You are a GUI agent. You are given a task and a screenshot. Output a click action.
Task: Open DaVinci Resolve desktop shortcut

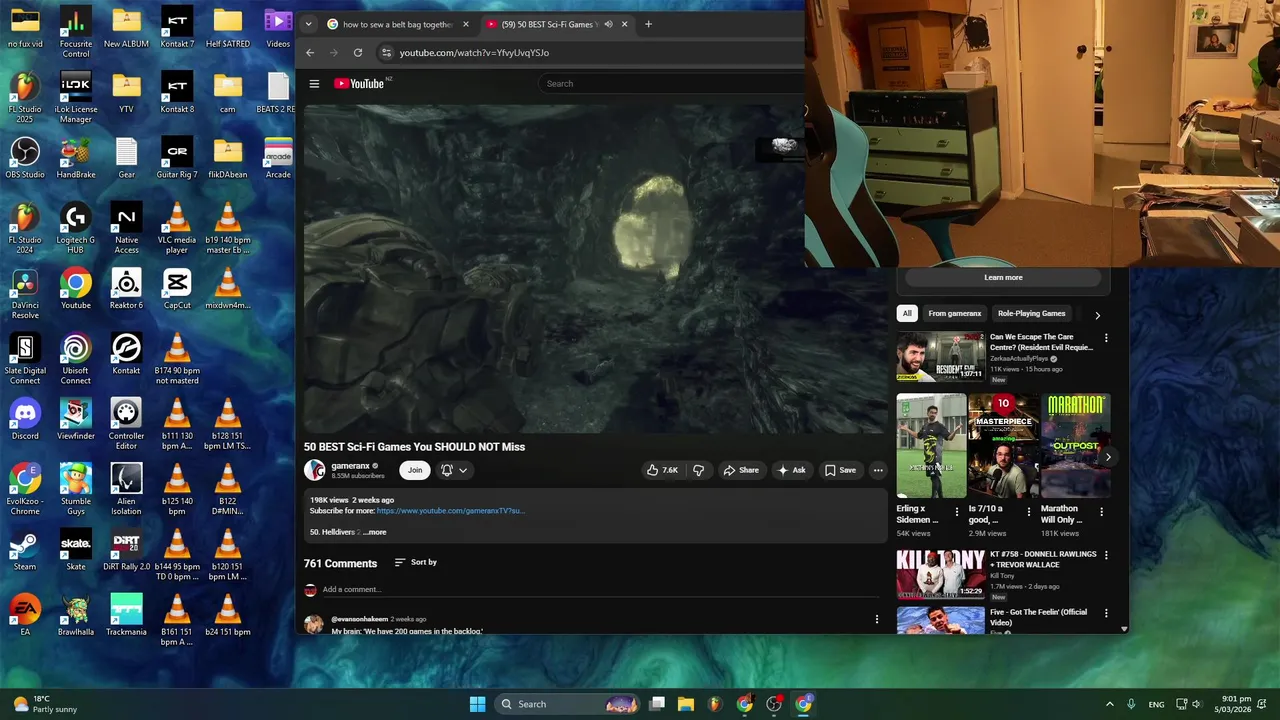[x=25, y=294]
